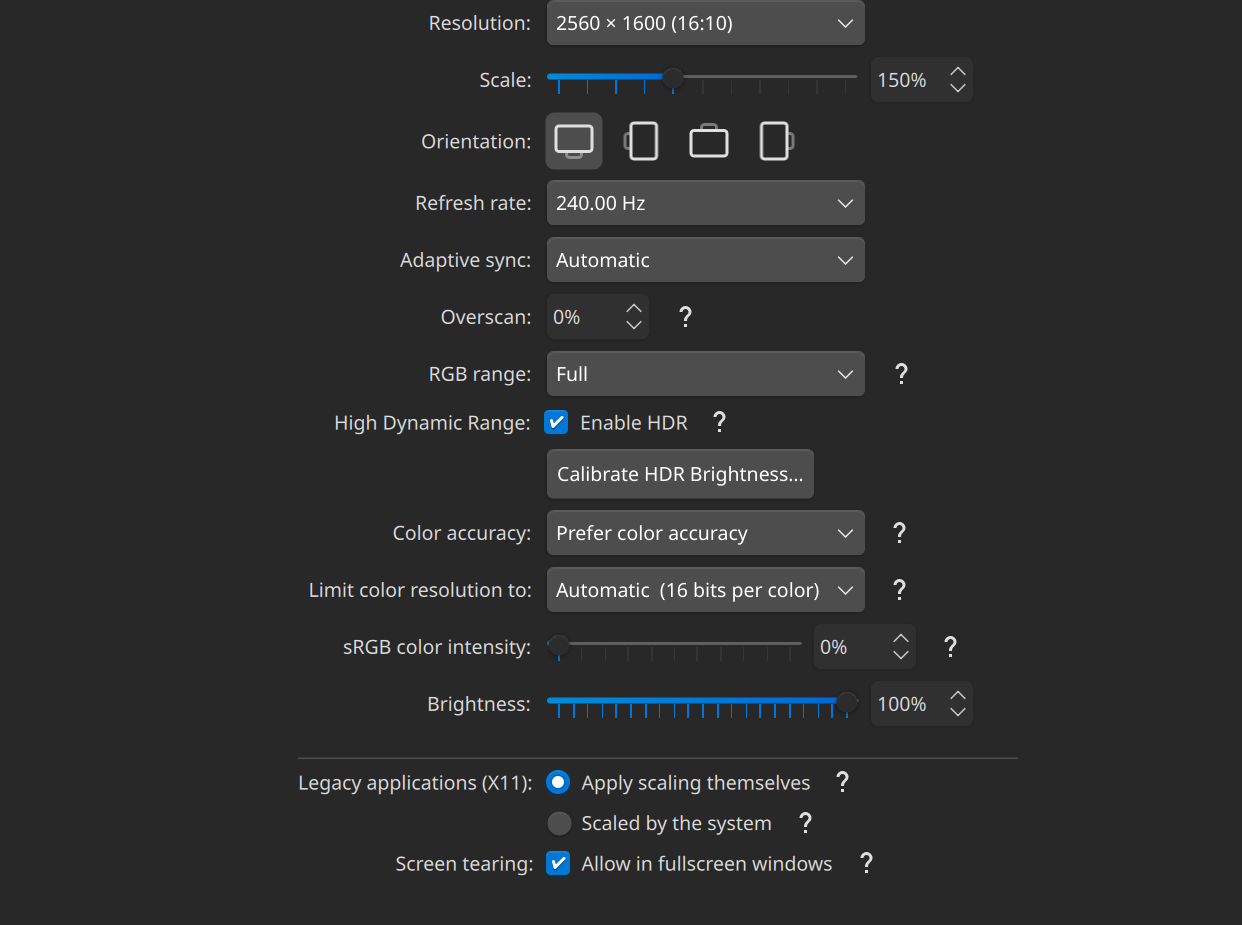Open help for RGB range
The height and width of the screenshot is (925, 1242).
(x=901, y=374)
